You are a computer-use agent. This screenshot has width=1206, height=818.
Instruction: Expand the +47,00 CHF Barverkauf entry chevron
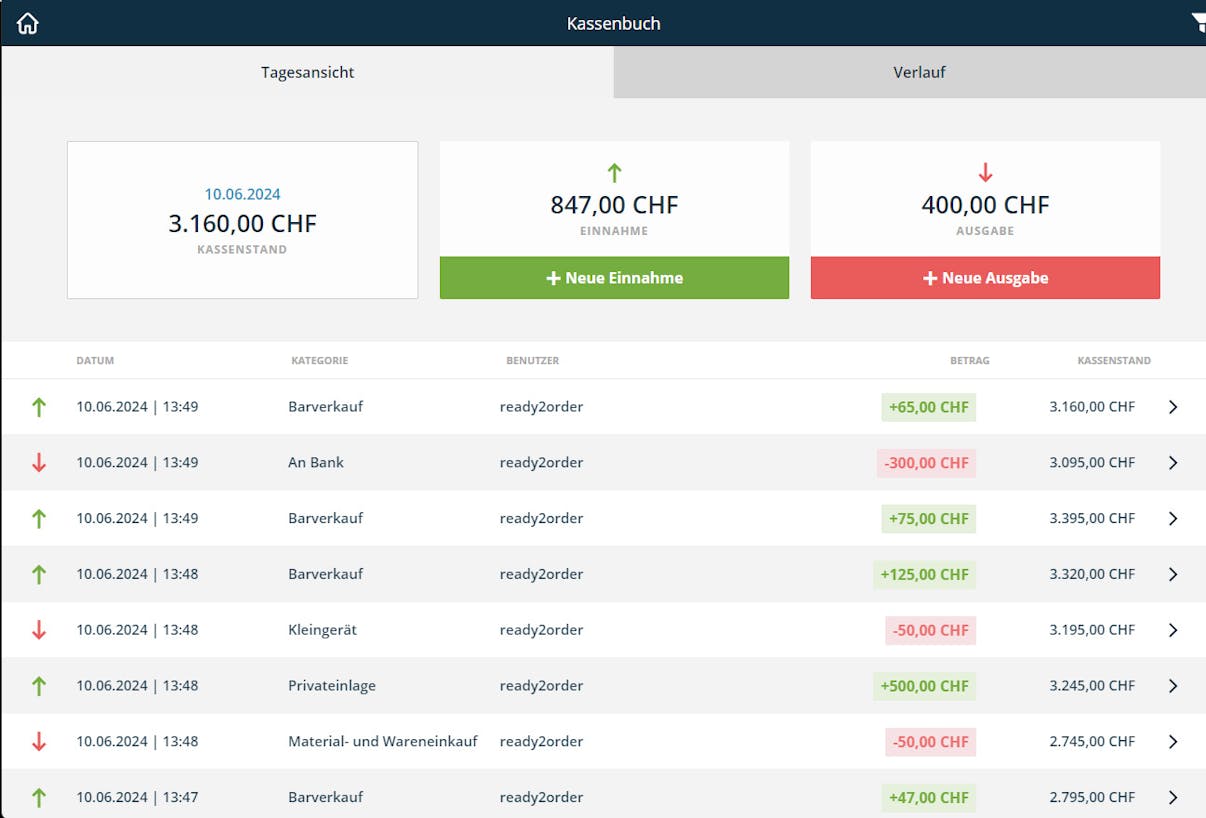point(1173,798)
